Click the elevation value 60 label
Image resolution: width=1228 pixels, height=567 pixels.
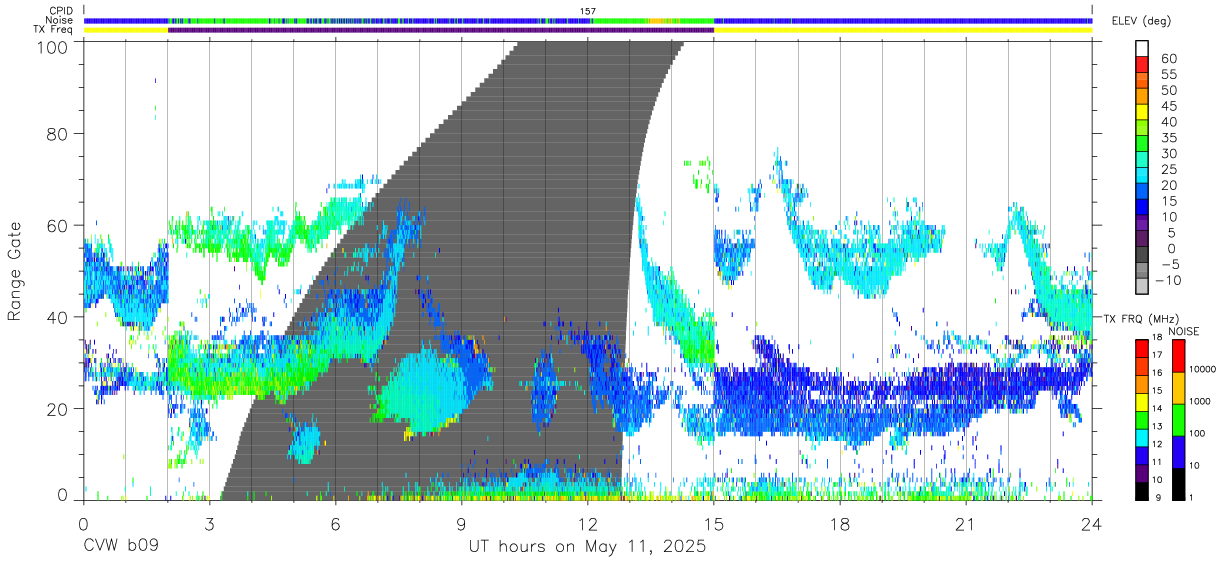1168,58
